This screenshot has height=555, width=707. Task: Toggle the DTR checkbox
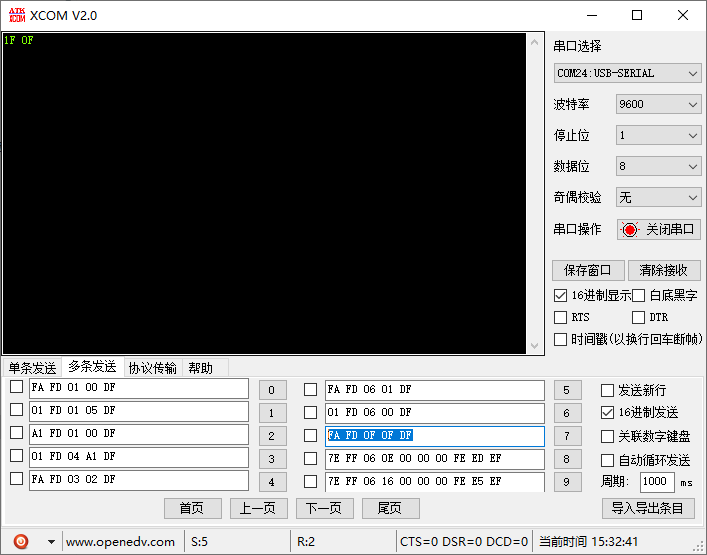coord(638,317)
